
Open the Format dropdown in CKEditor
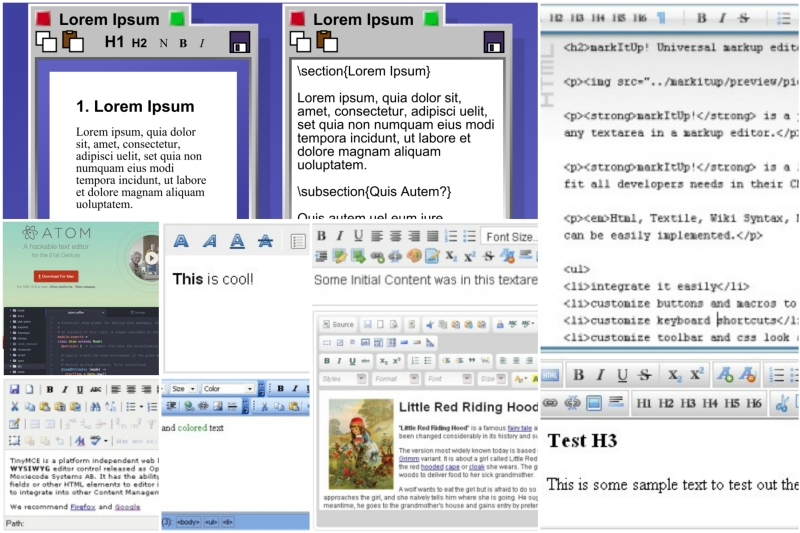pyautogui.click(x=396, y=378)
